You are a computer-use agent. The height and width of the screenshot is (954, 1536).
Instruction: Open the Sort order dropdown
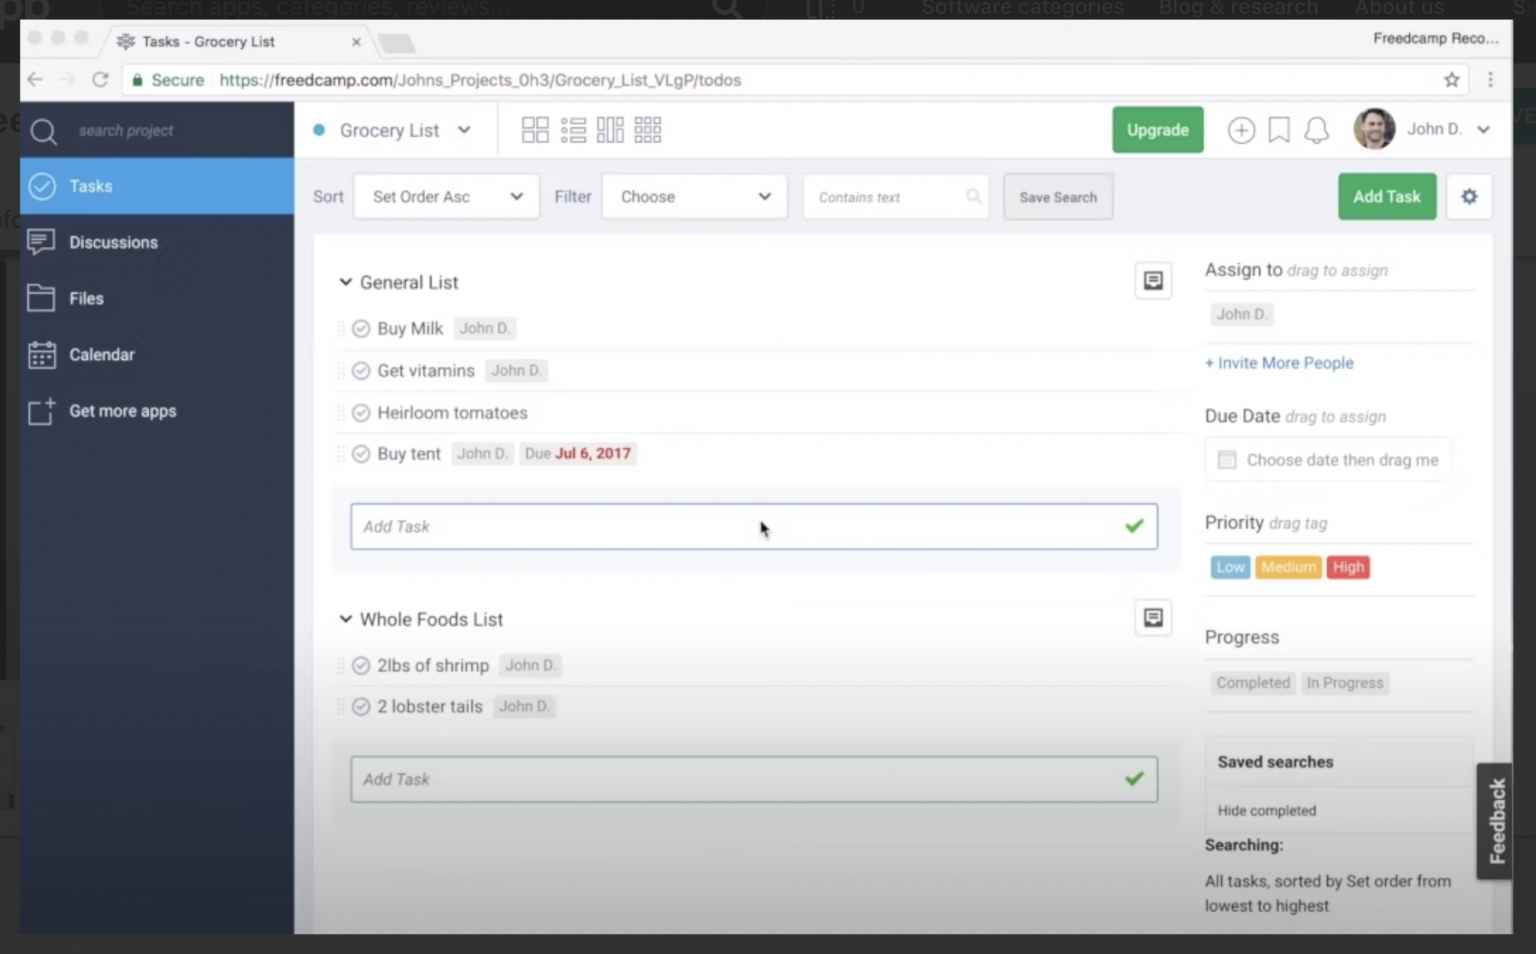[x=445, y=196]
